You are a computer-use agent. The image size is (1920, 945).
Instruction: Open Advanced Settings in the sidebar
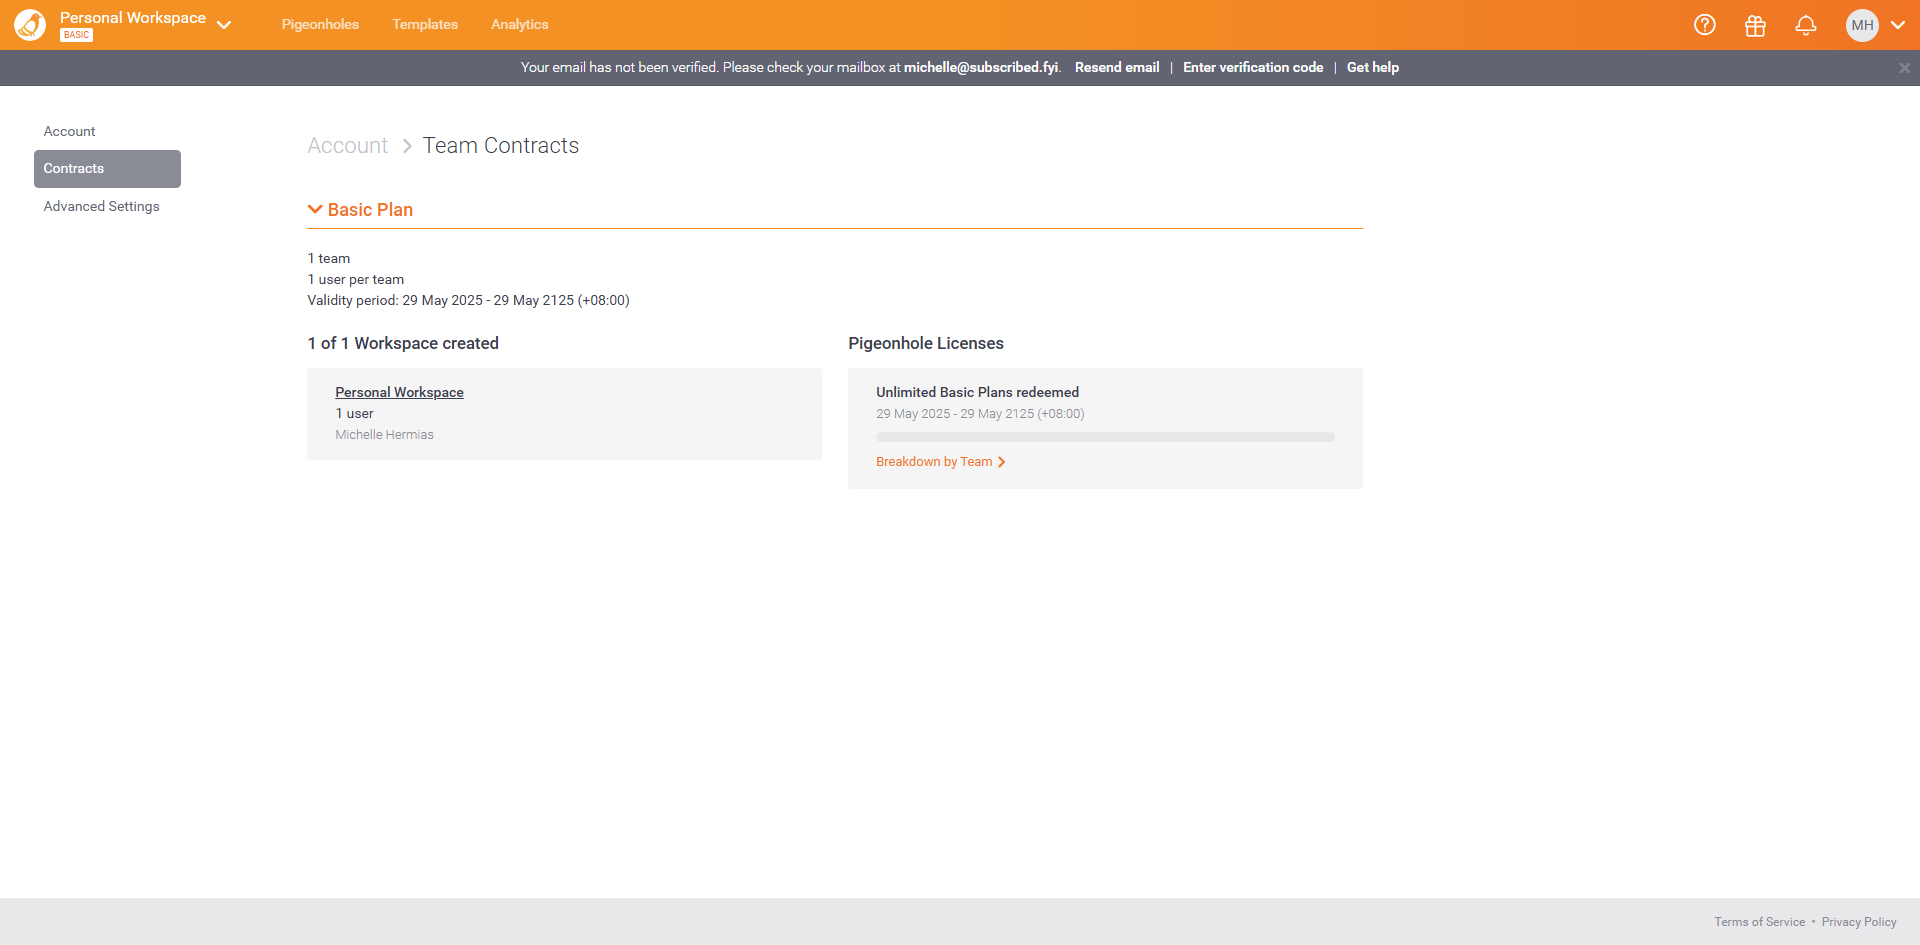pyautogui.click(x=101, y=206)
